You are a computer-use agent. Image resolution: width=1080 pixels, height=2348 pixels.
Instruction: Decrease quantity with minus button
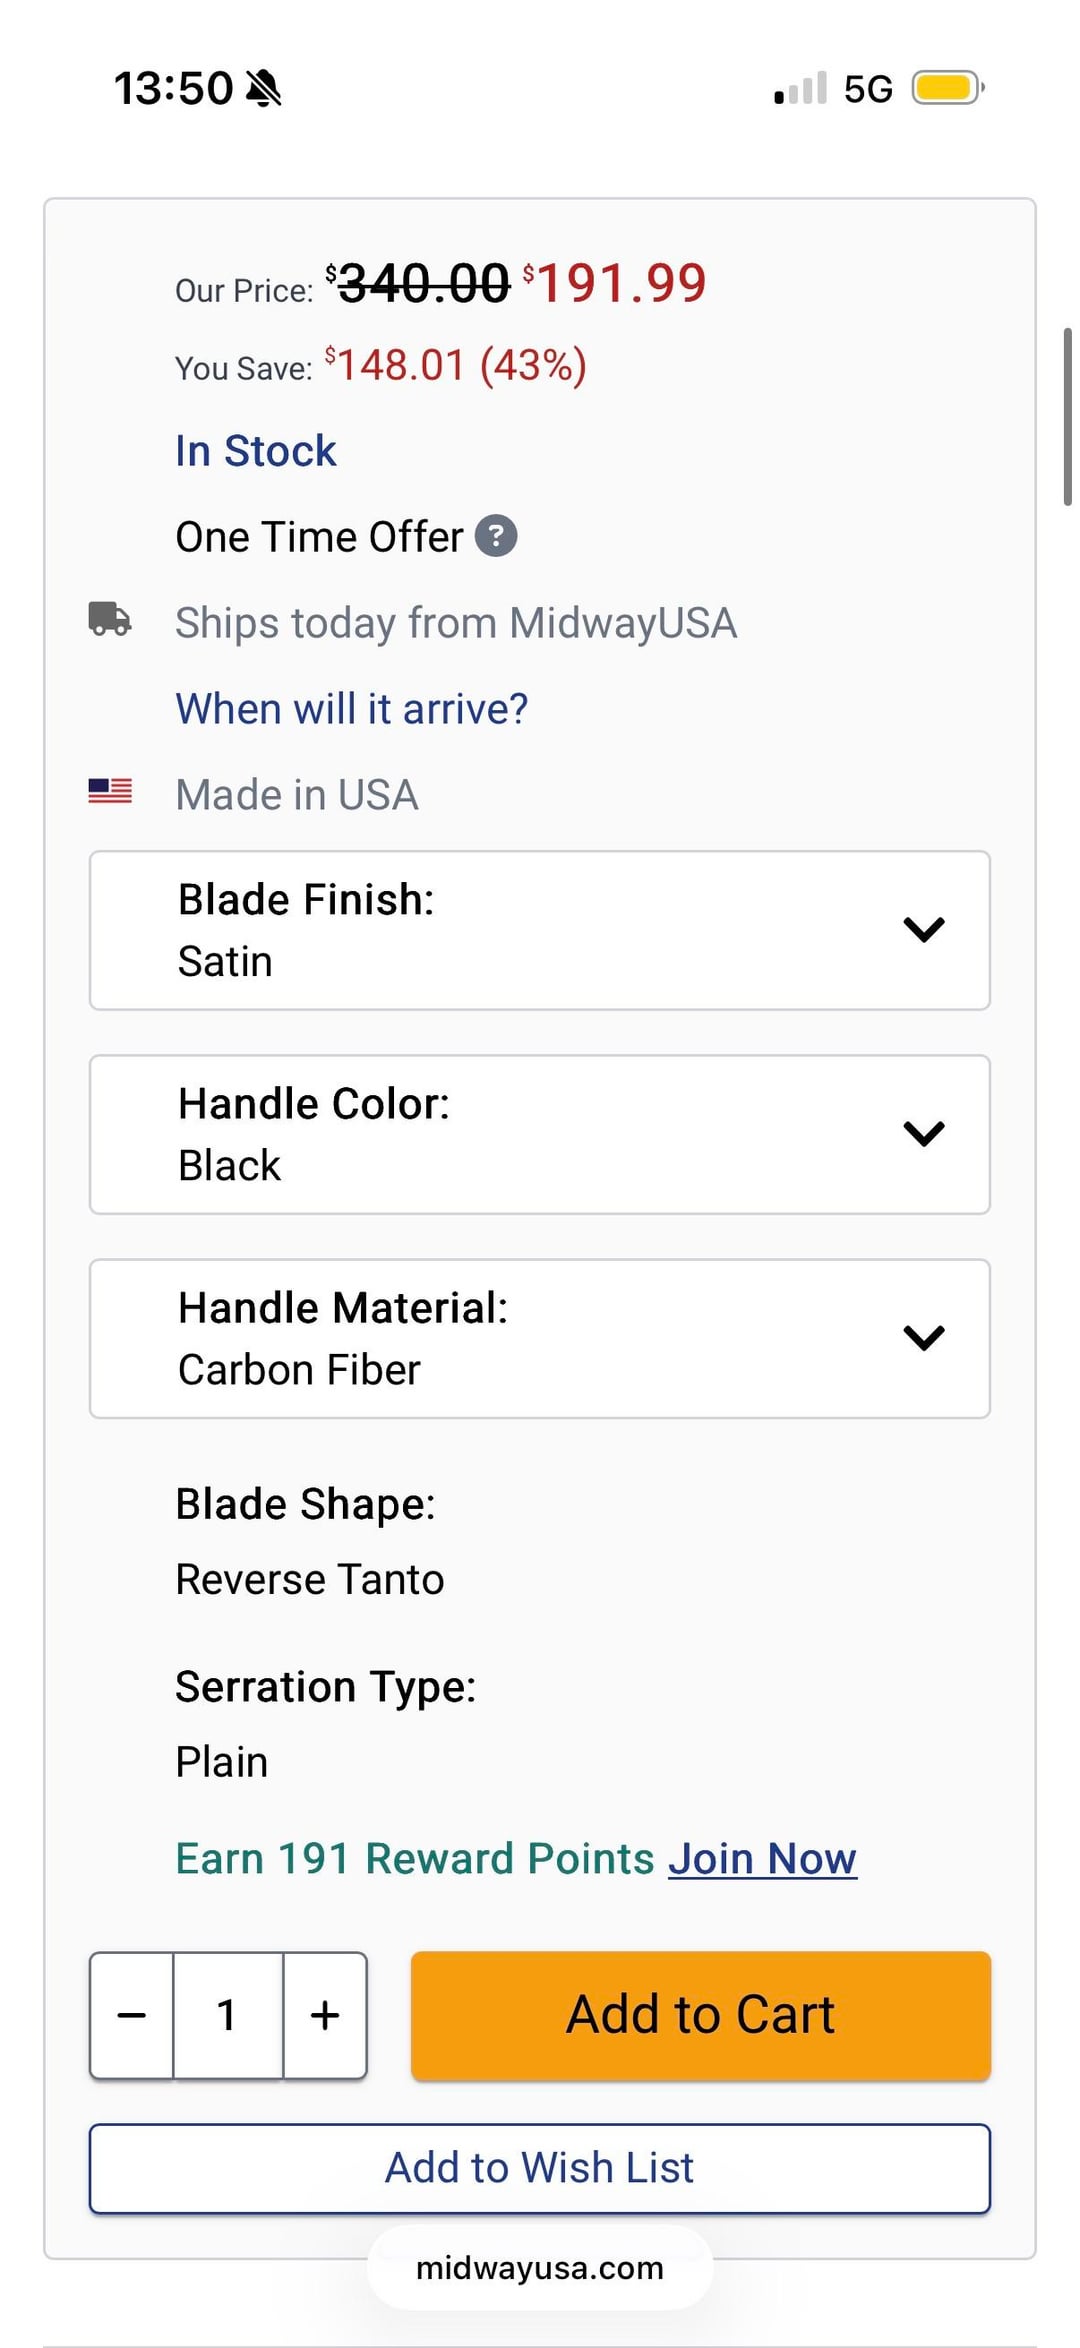point(132,2015)
